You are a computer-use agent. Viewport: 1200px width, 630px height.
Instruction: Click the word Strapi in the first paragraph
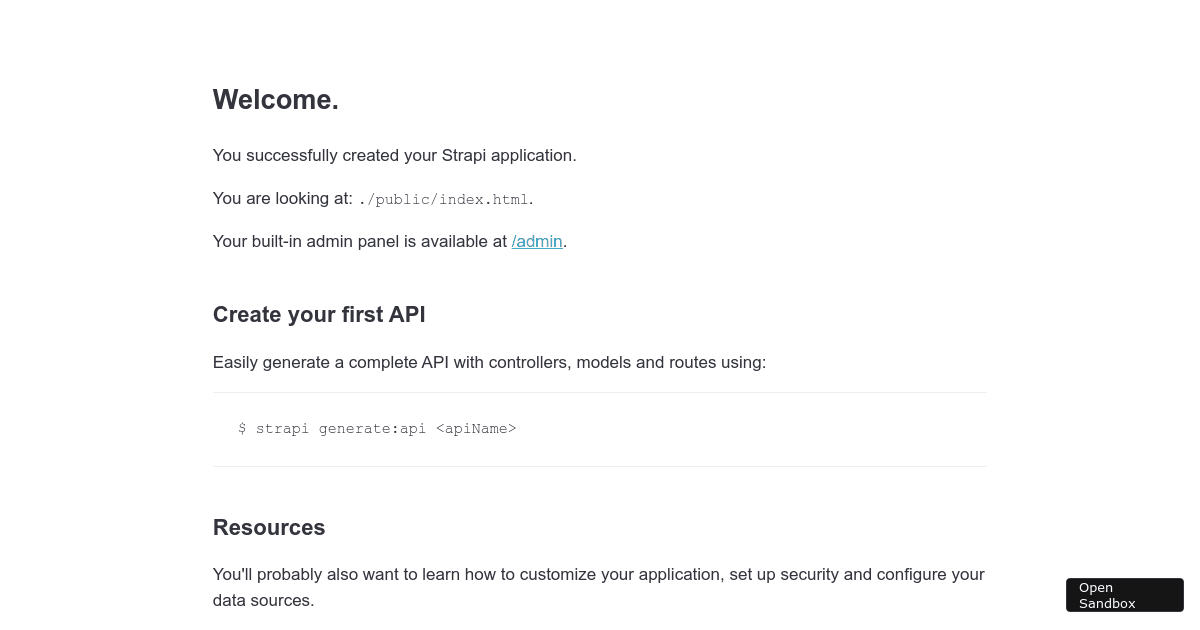tap(463, 155)
